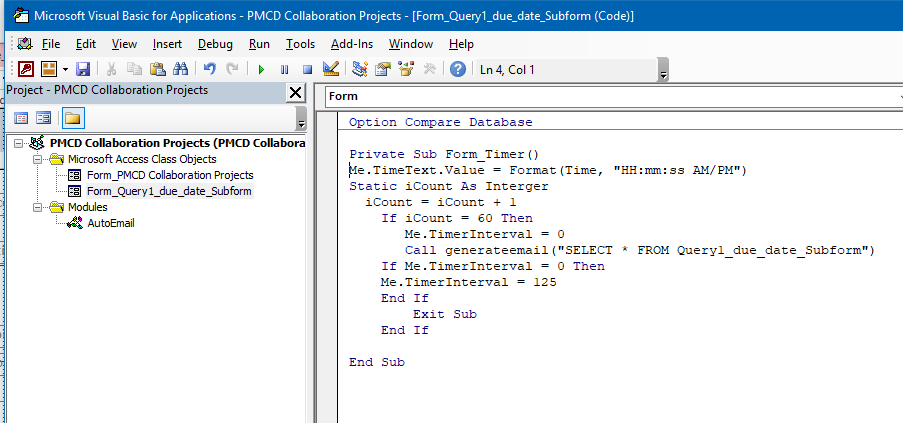Open the Project Explorer toolbar icon
Screen dimensions: 903x423
point(360,70)
